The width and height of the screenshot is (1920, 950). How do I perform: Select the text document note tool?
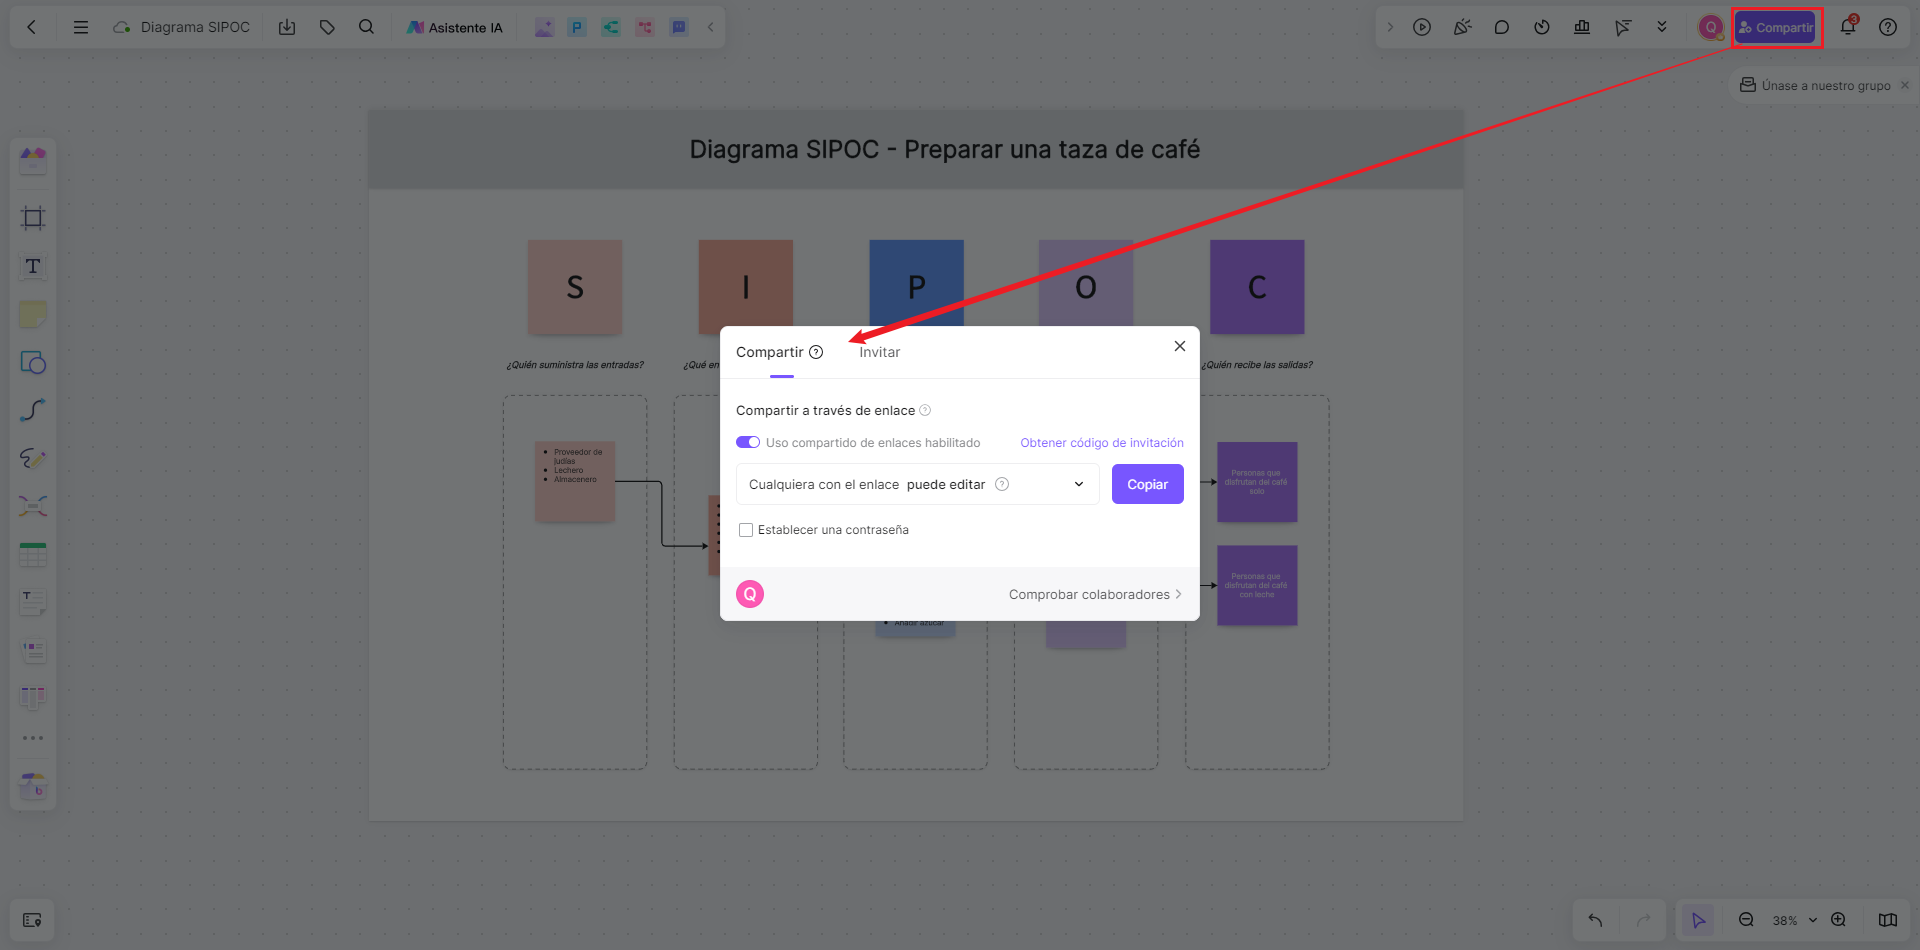pos(33,602)
